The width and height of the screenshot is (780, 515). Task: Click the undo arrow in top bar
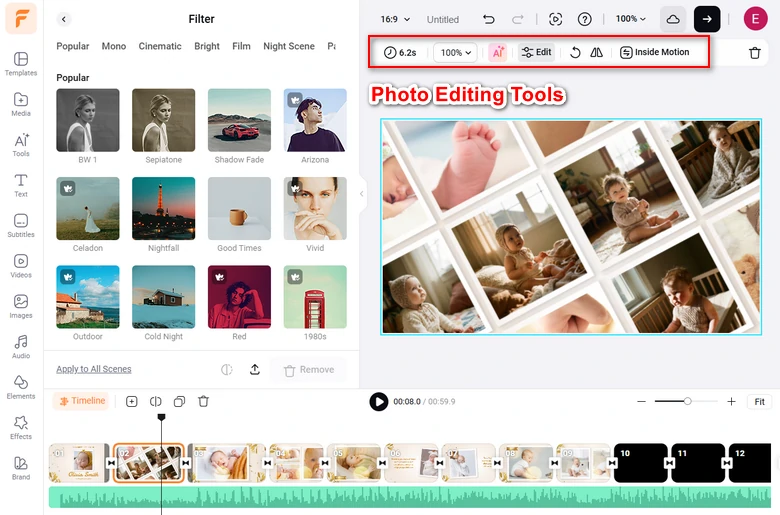coord(488,19)
